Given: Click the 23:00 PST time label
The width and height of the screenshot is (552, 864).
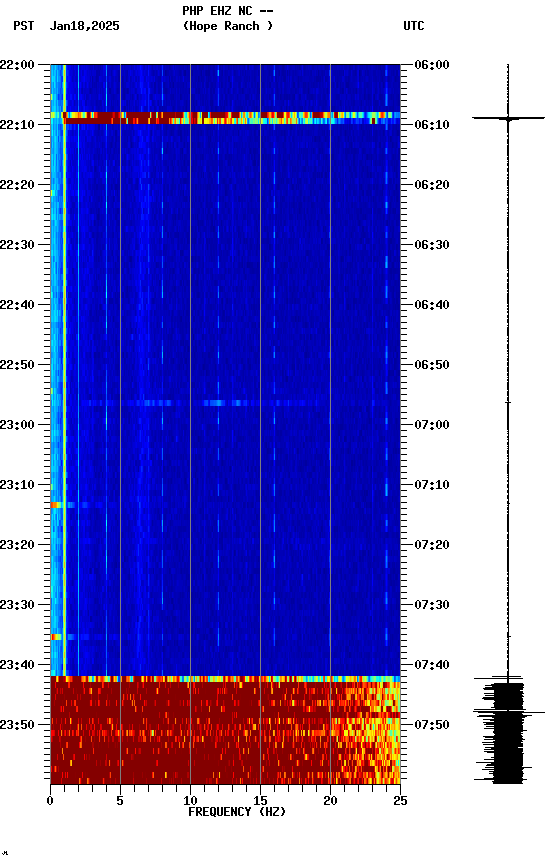Looking at the screenshot, I should pyautogui.click(x=17, y=425).
